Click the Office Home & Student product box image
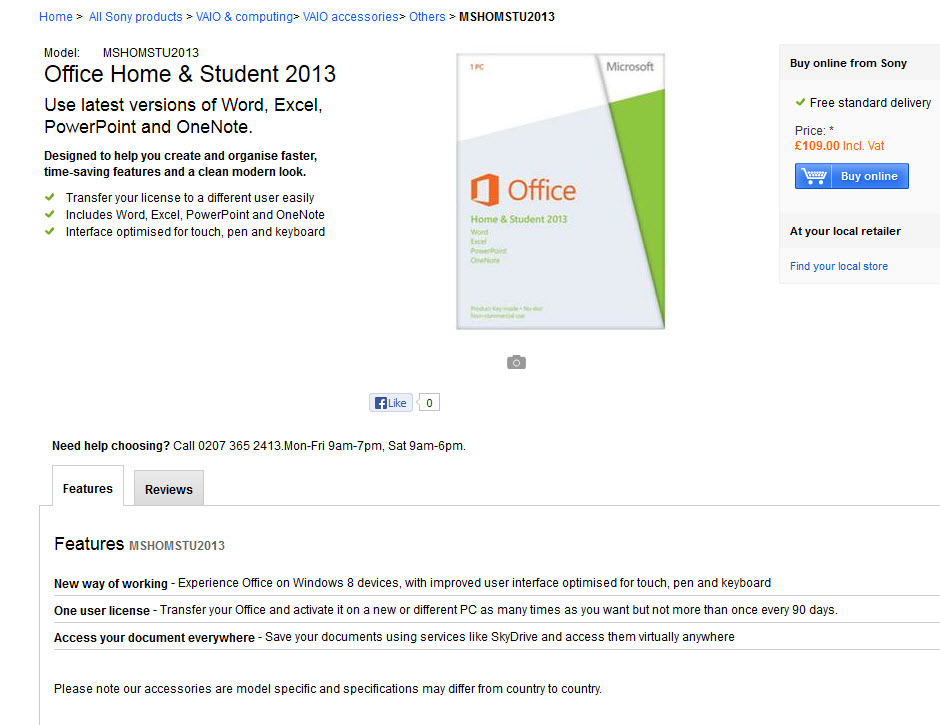Image resolution: width=940 pixels, height=725 pixels. (x=560, y=191)
